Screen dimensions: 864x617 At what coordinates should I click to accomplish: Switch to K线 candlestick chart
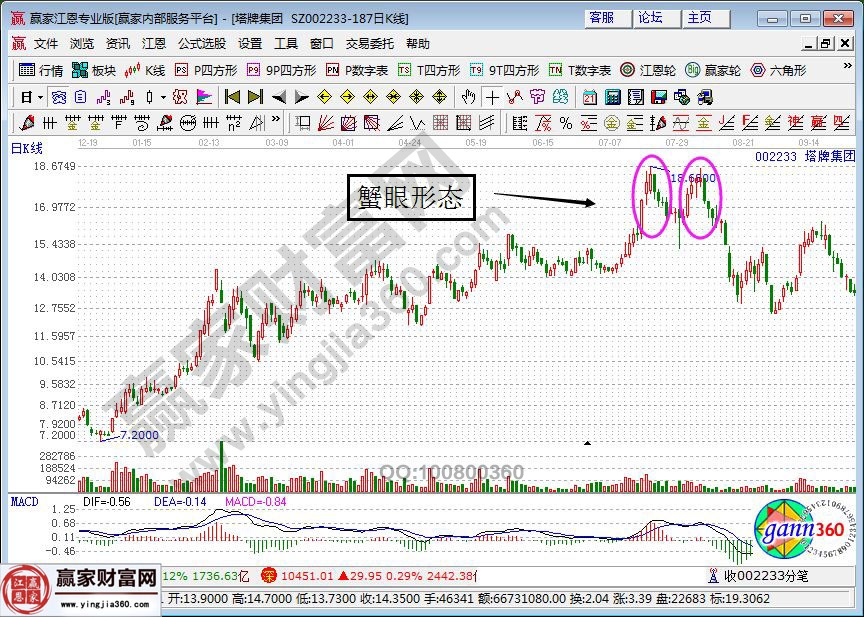point(146,70)
